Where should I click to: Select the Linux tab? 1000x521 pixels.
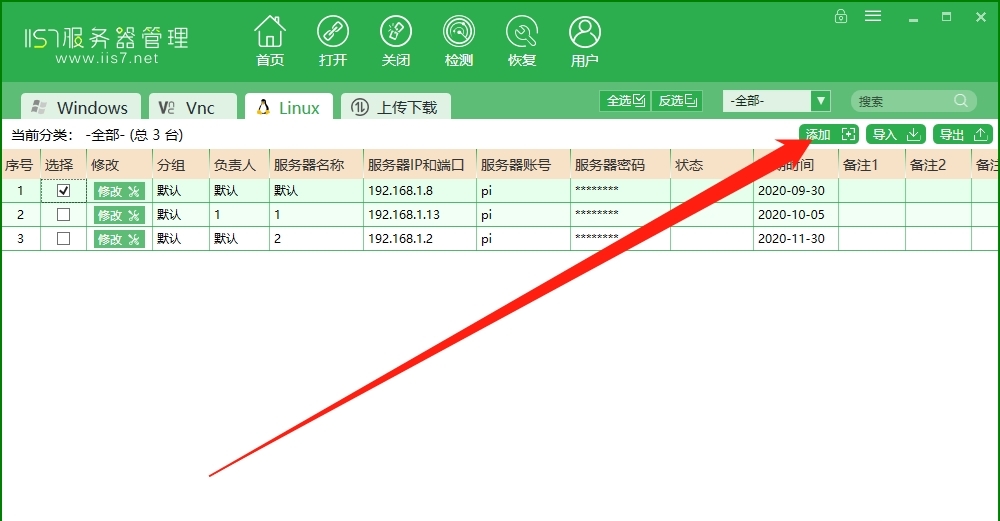289,107
